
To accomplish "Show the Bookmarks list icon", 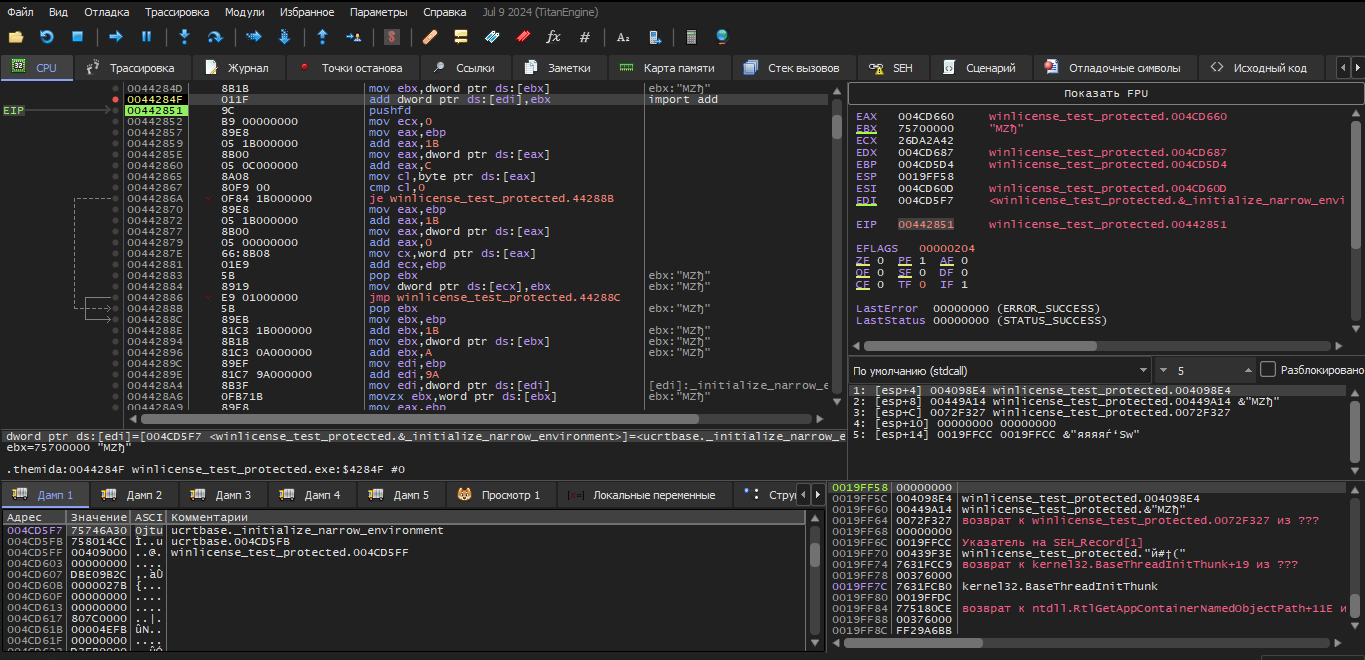I will (x=523, y=37).
